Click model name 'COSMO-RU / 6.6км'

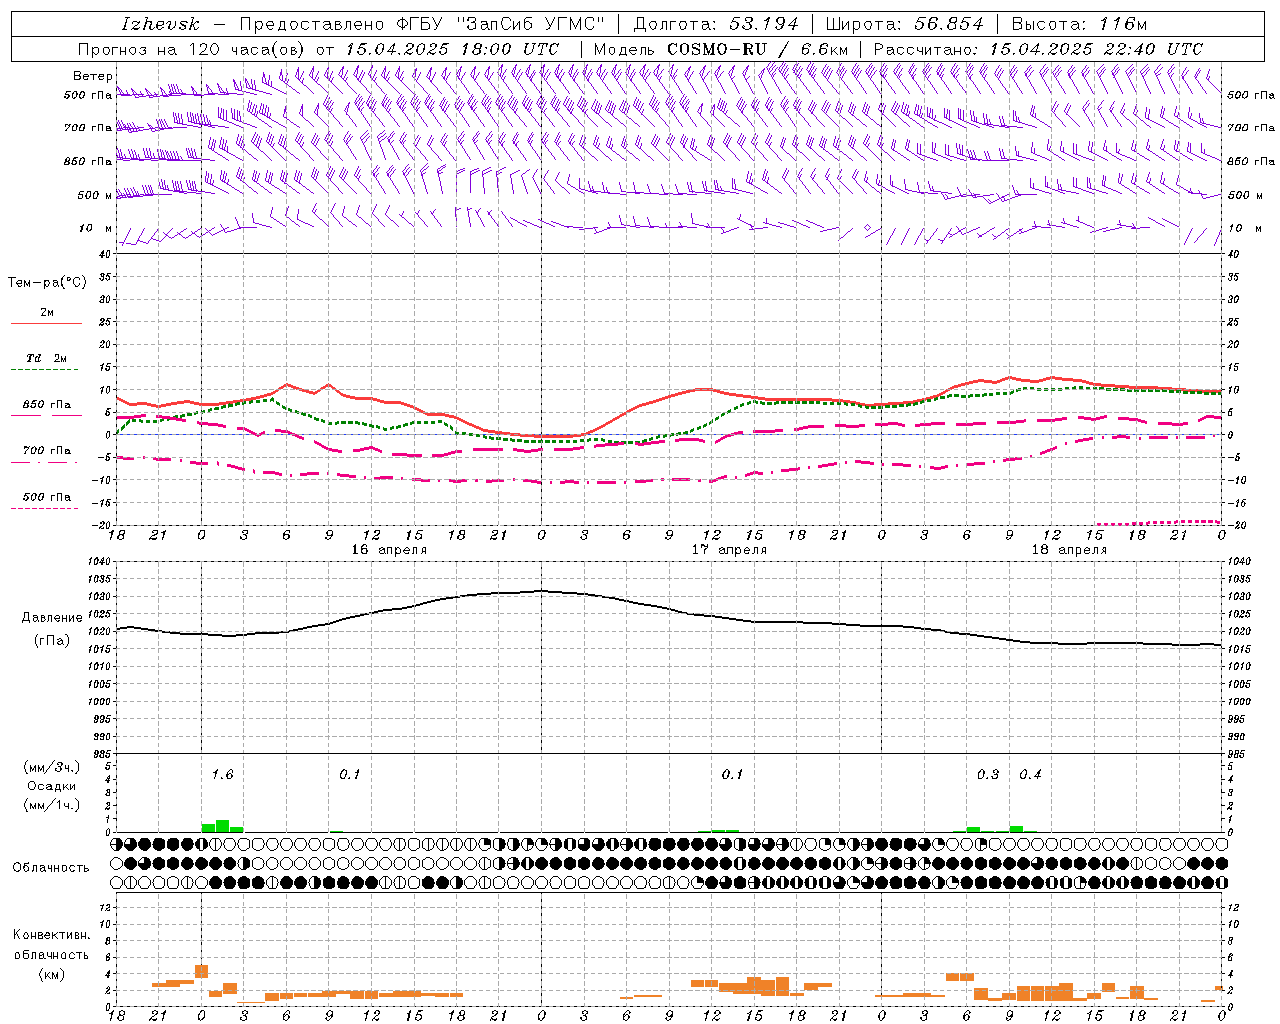click(757, 49)
